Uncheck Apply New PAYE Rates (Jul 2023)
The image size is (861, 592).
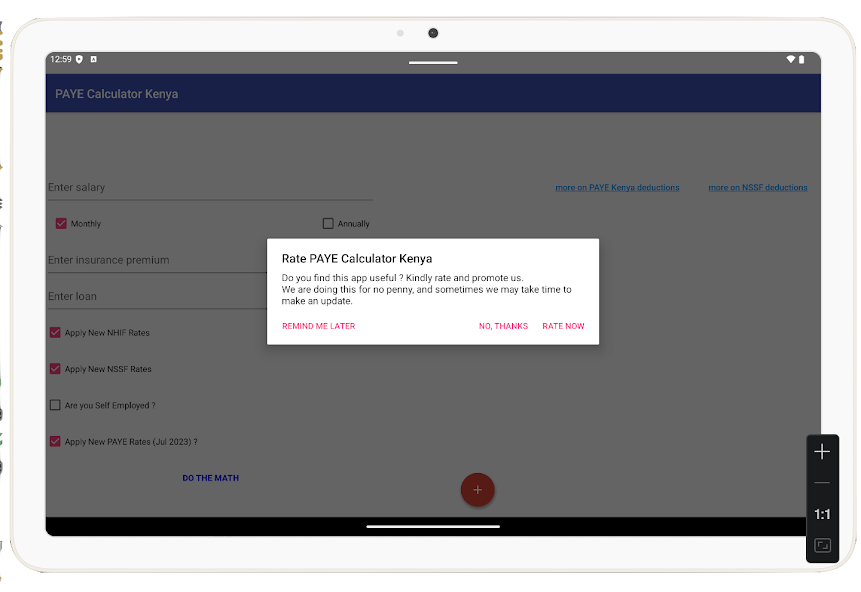[x=55, y=441]
